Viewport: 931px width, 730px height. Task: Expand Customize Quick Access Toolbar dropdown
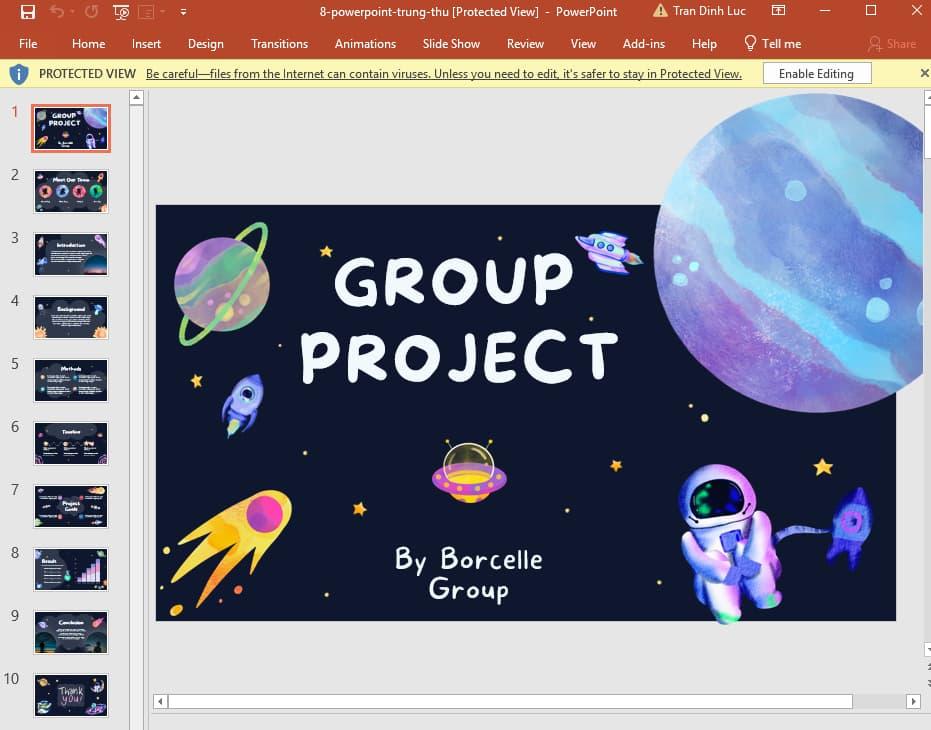(183, 12)
